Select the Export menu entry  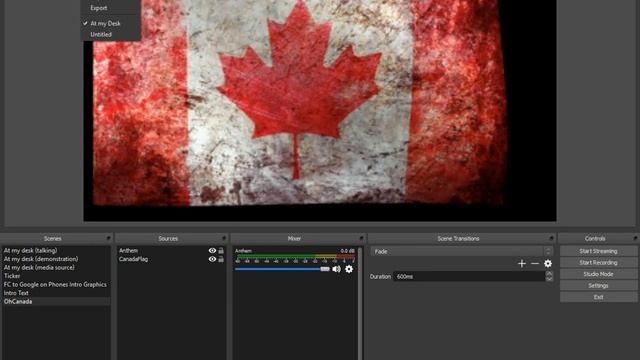pos(99,8)
